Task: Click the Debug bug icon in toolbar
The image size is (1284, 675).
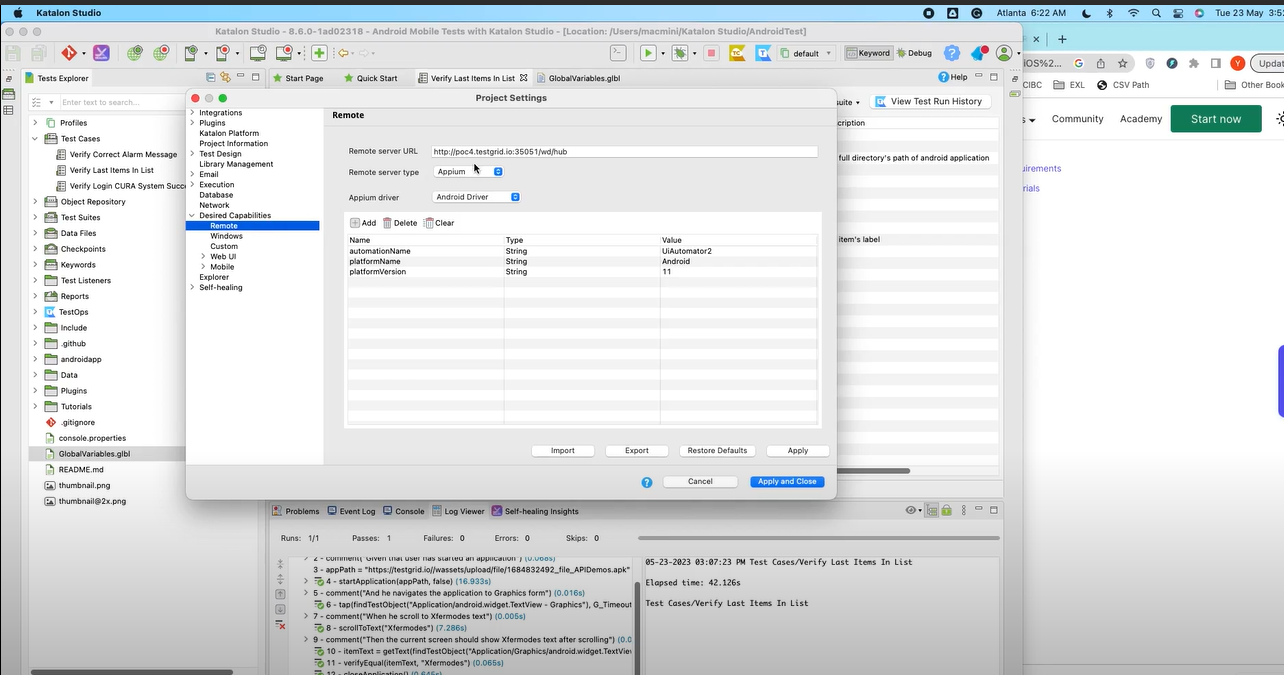Action: 680,53
